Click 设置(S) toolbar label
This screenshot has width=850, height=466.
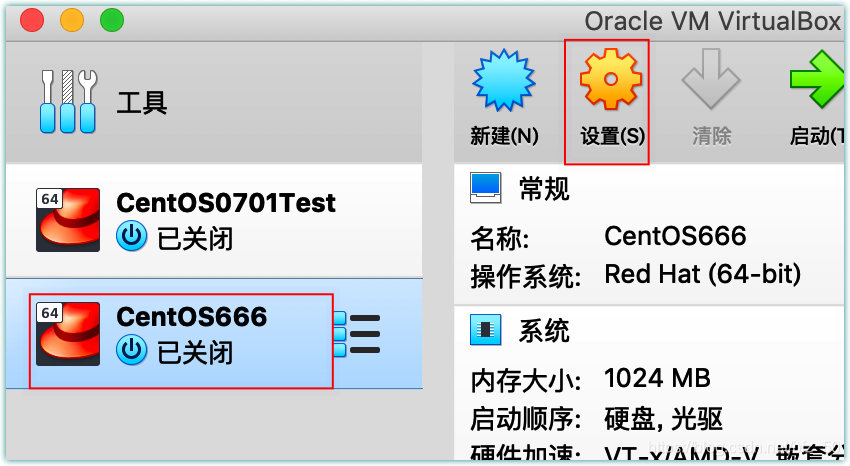click(613, 135)
